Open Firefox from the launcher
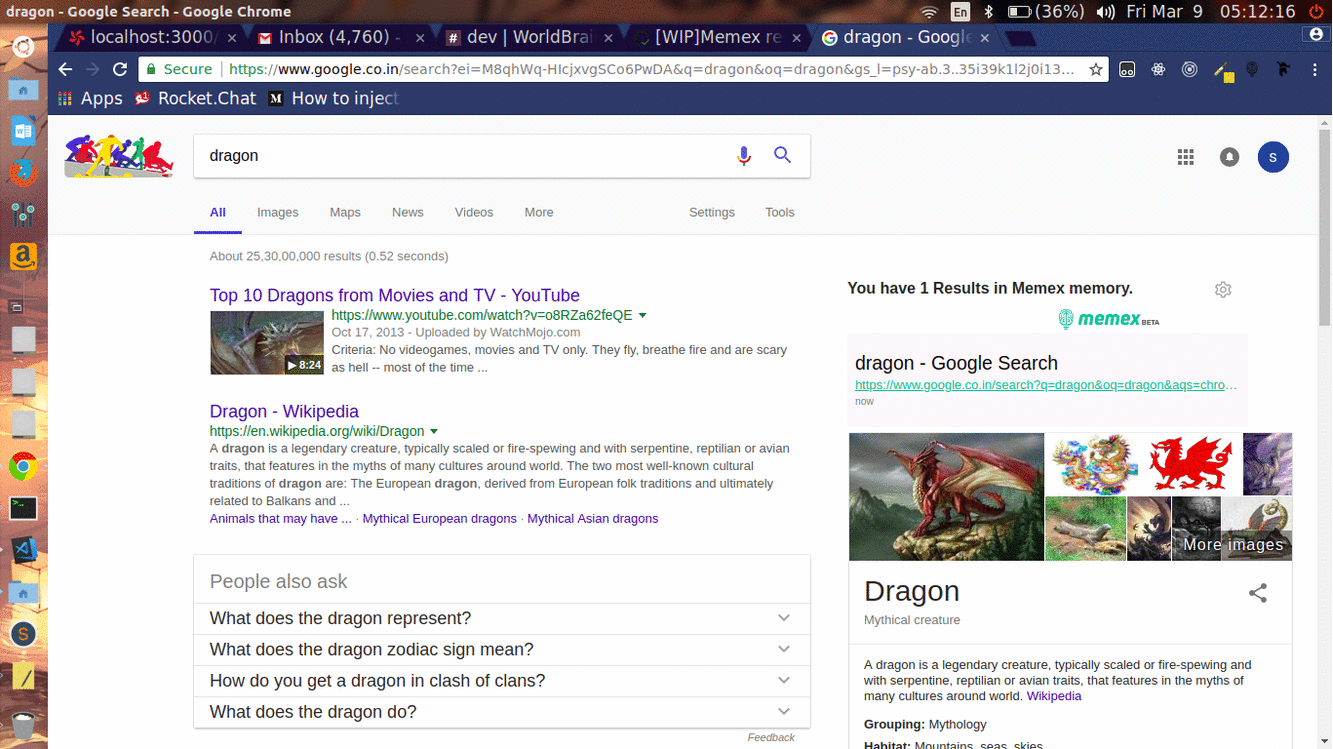 click(x=23, y=173)
